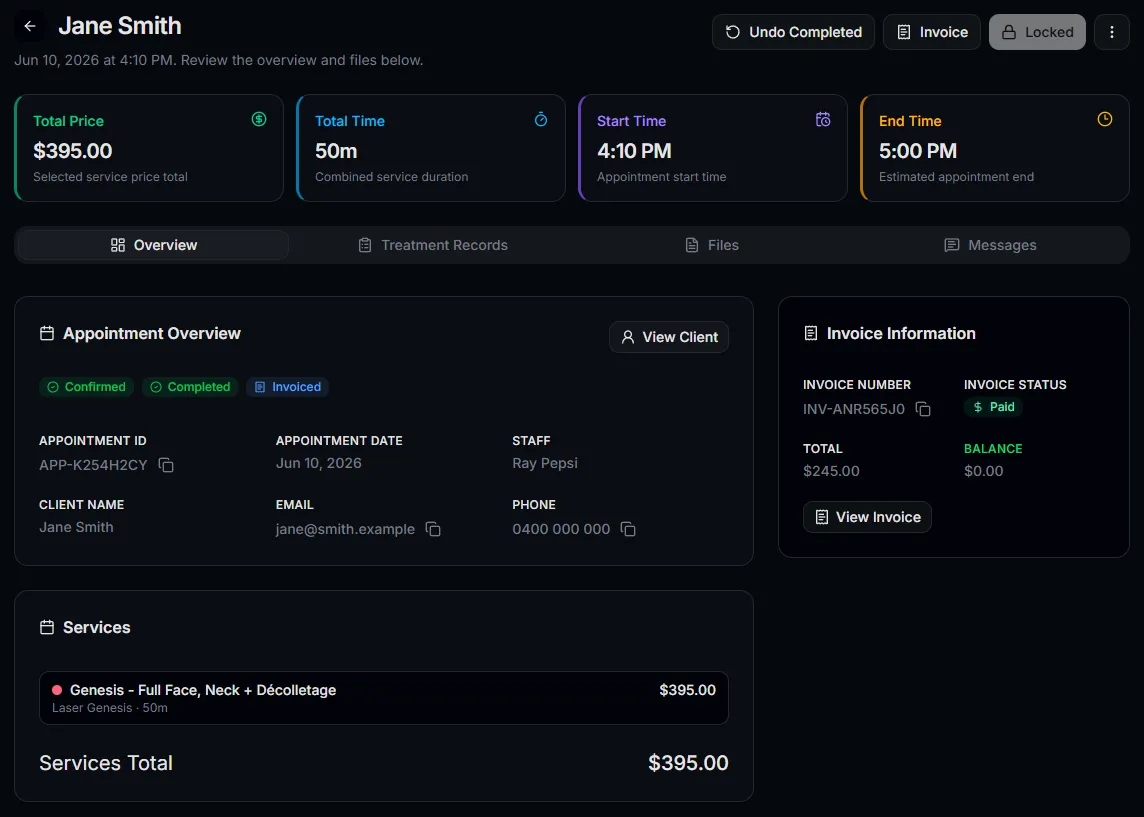
Task: Open View Client profile
Action: tap(669, 337)
